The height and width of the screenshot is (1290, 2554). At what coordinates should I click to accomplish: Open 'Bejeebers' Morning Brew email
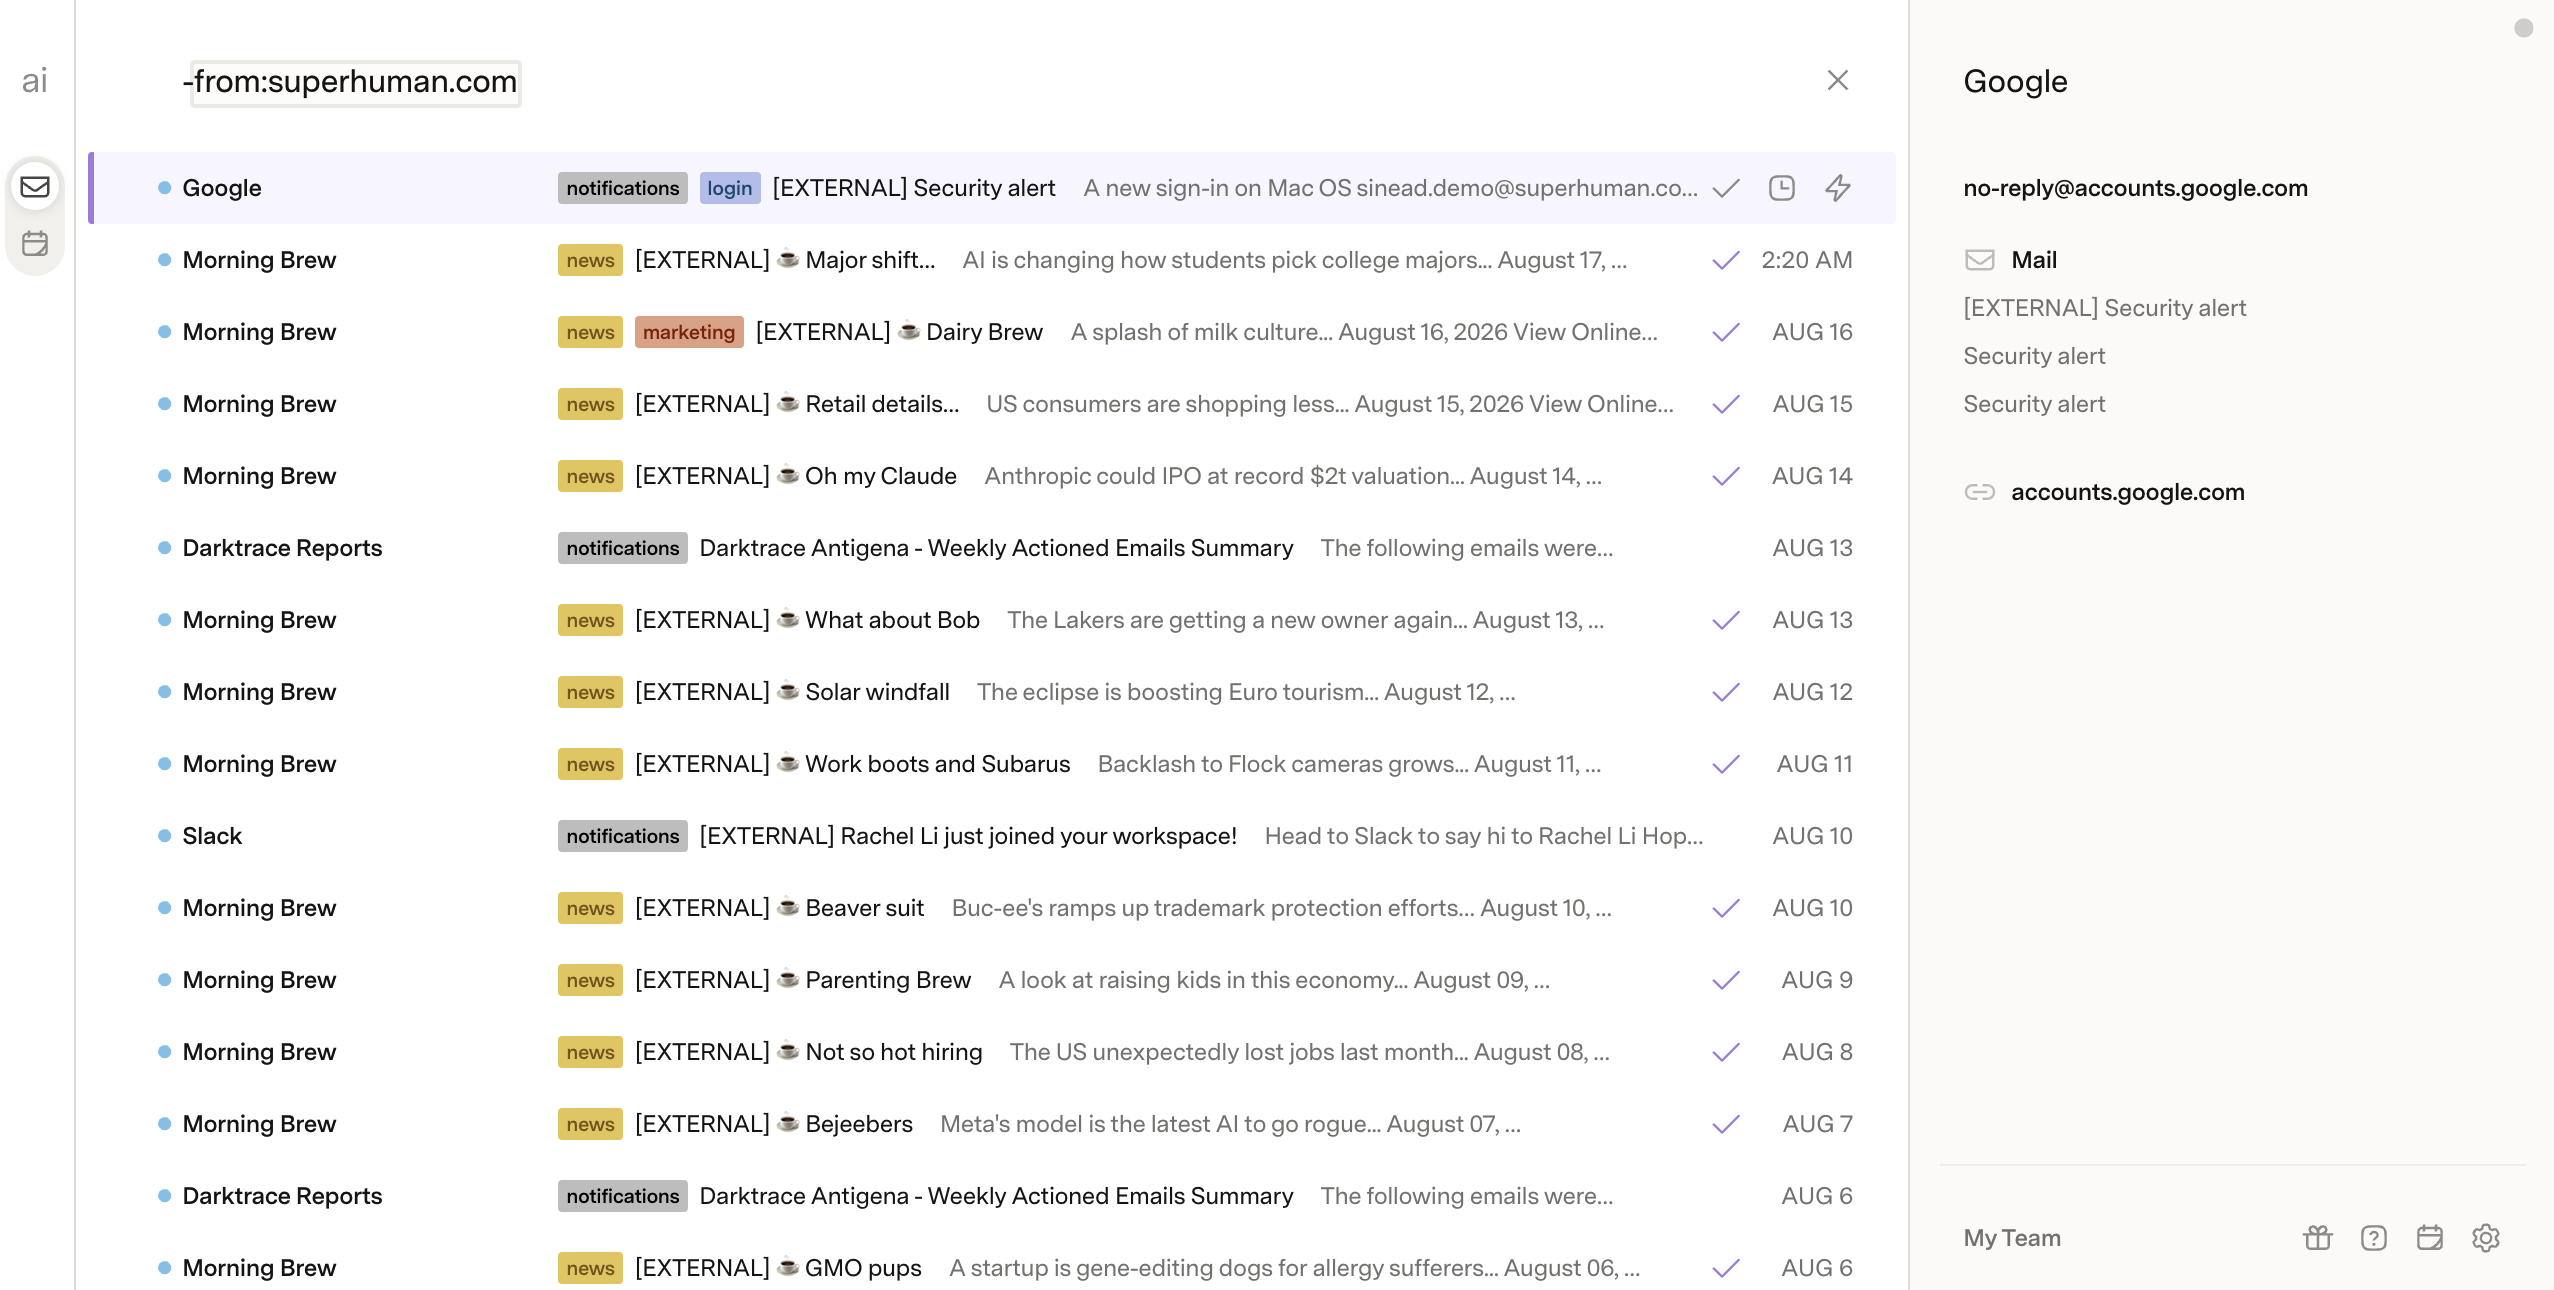click(992, 1124)
